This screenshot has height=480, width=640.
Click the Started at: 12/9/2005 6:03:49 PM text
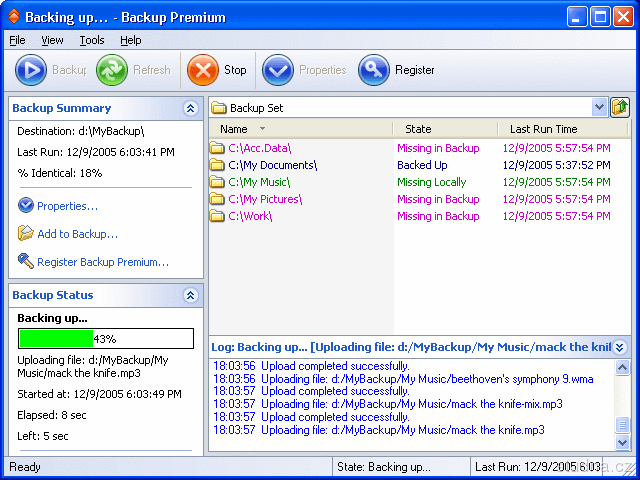[x=99, y=394]
